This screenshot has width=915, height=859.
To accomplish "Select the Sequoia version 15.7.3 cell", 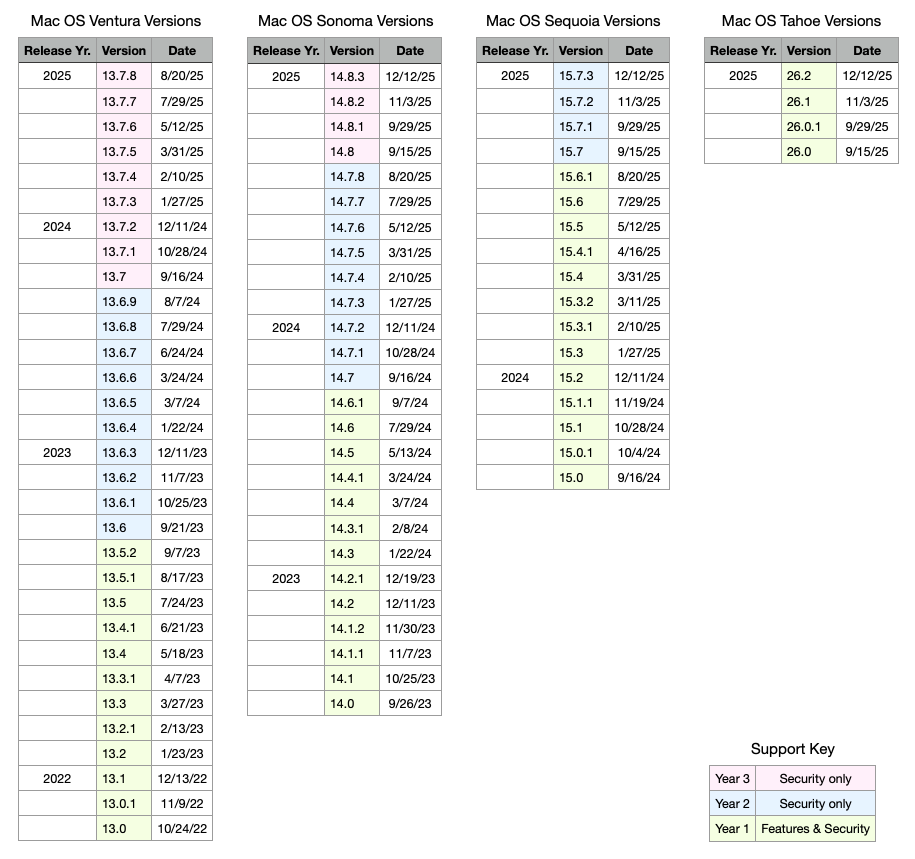I will click(581, 76).
